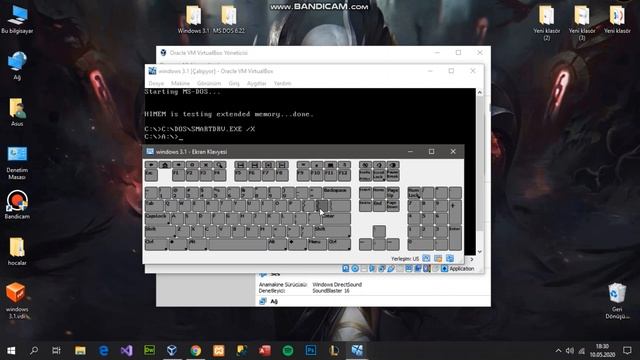Click the Ağ section header in VirtualBox Manager
This screenshot has height=360, width=640.
(x=274, y=301)
